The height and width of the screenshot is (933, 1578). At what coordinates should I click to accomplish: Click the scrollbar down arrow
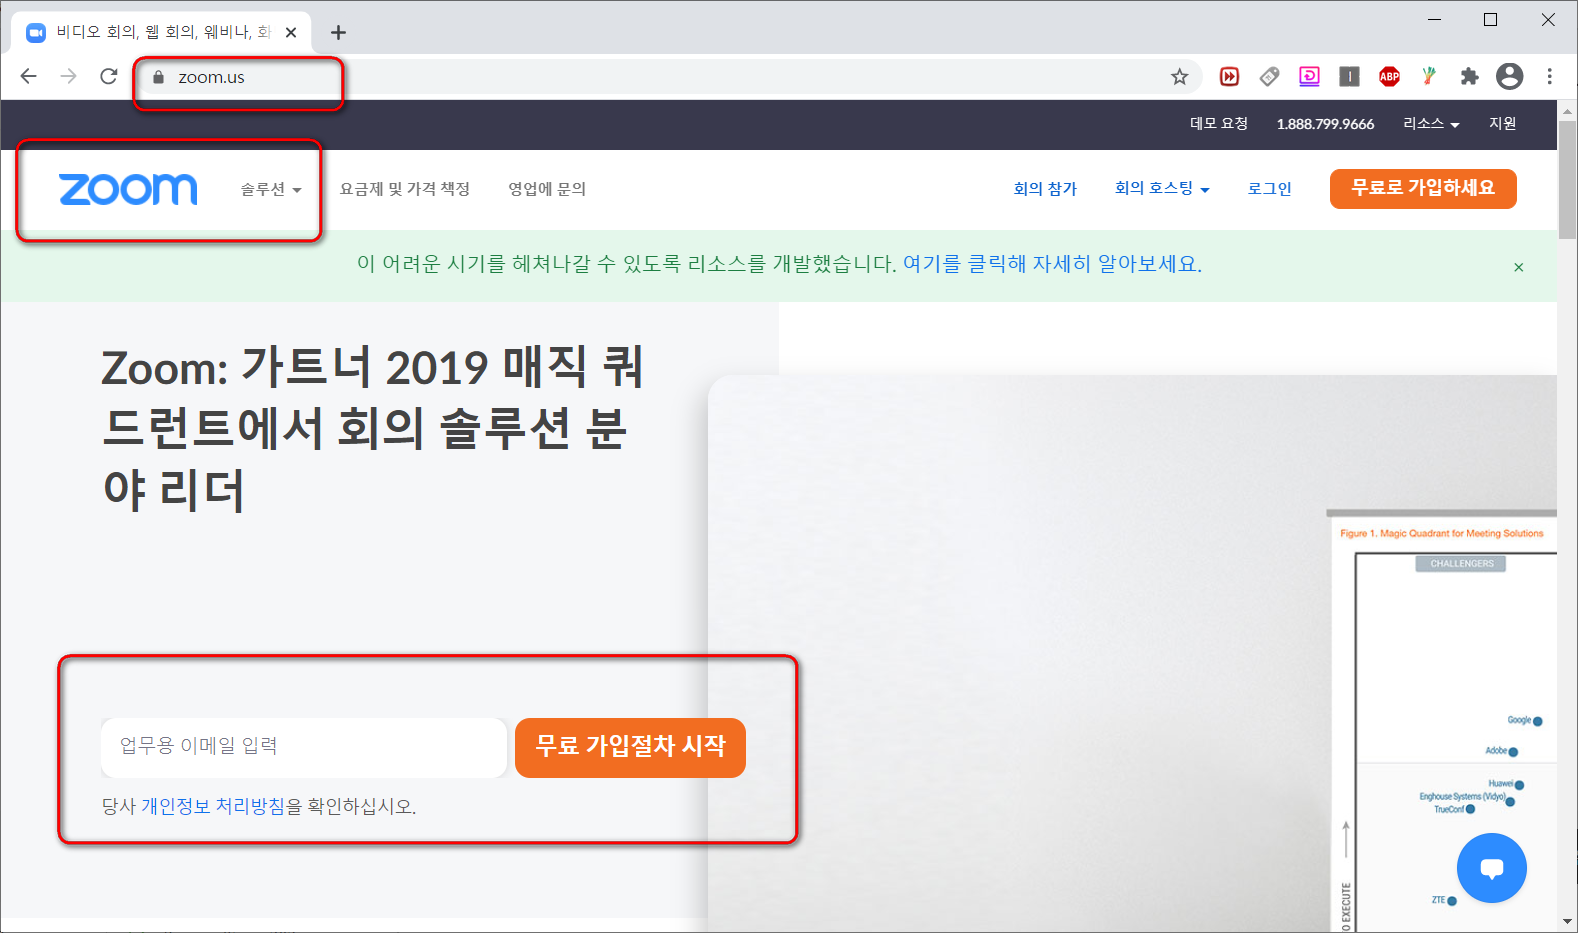click(x=1567, y=922)
